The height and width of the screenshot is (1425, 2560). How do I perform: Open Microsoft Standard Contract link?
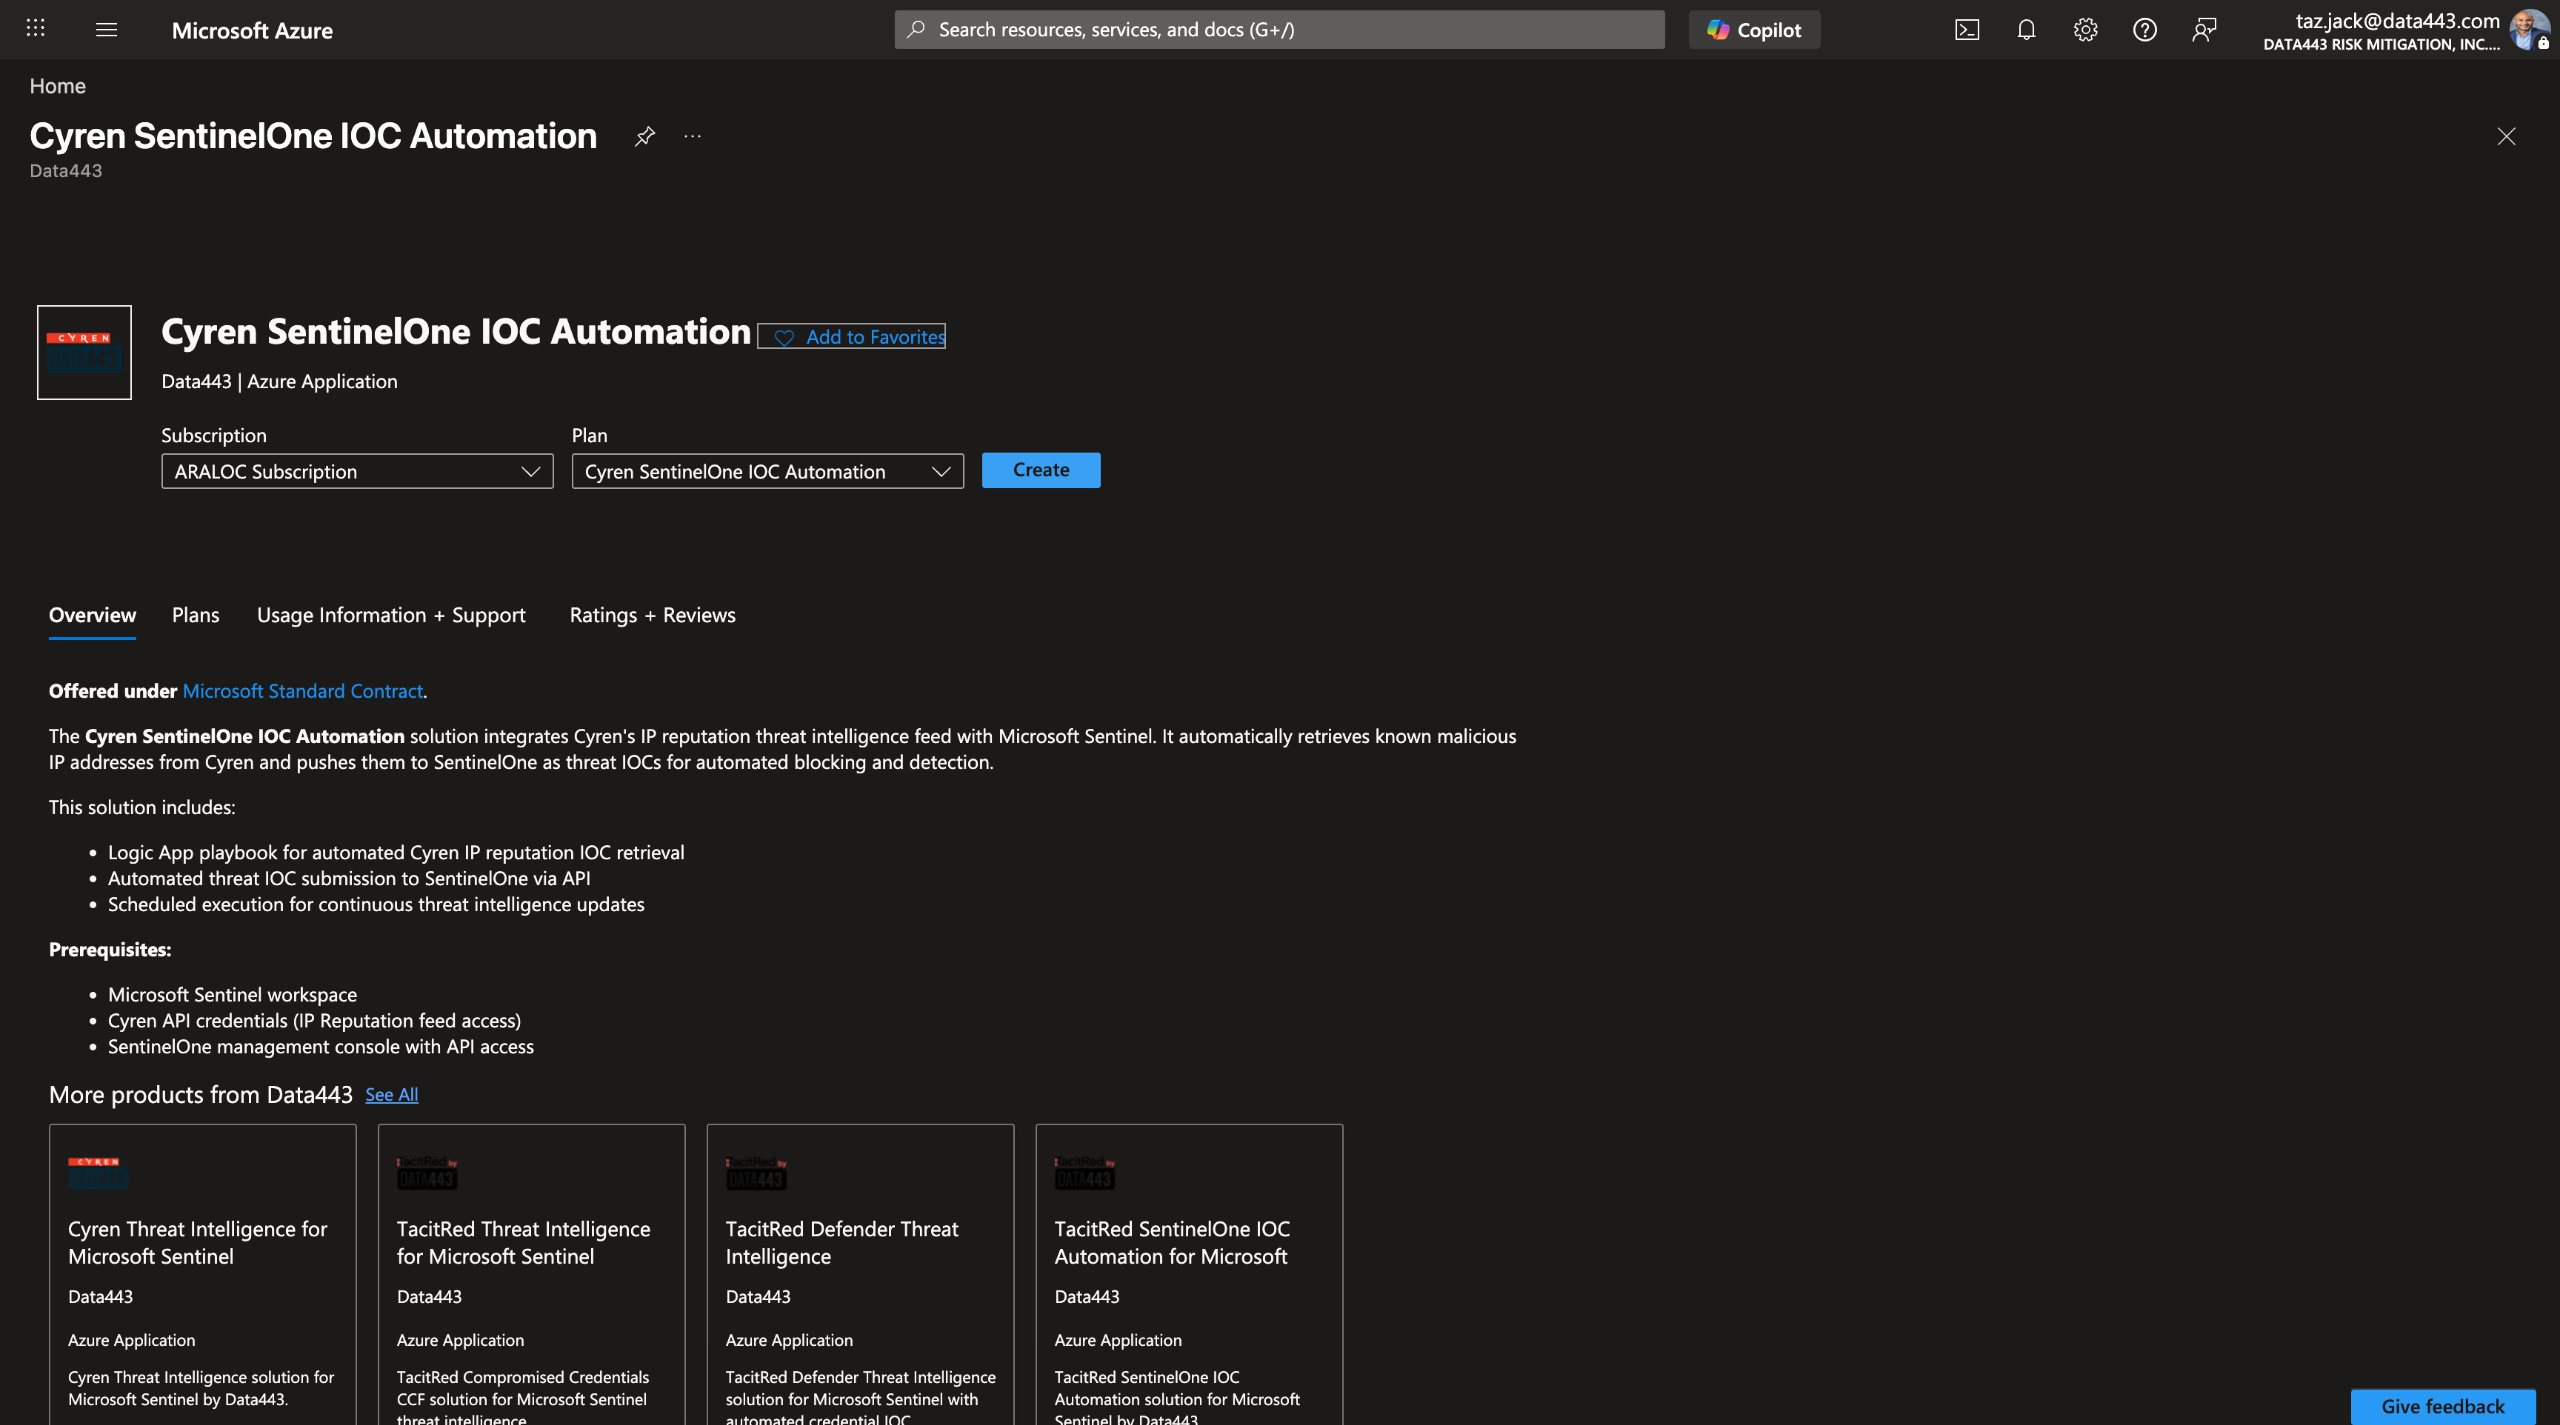tap(302, 691)
